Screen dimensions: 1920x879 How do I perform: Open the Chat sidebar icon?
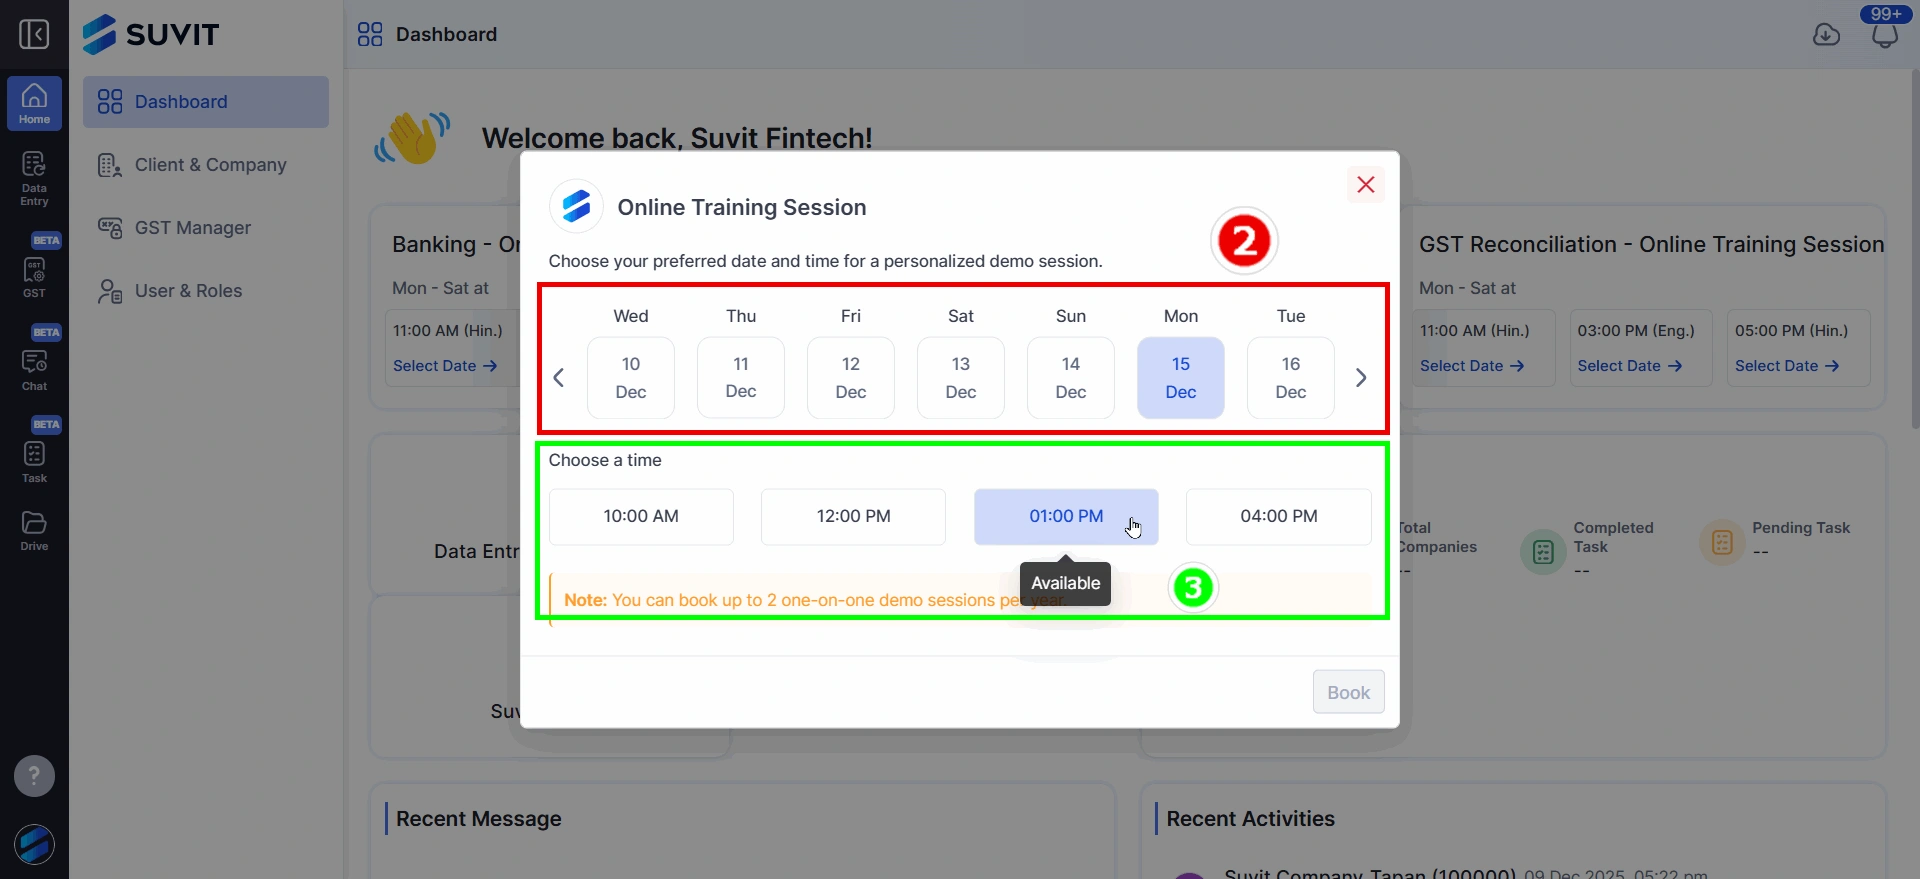coord(34,367)
